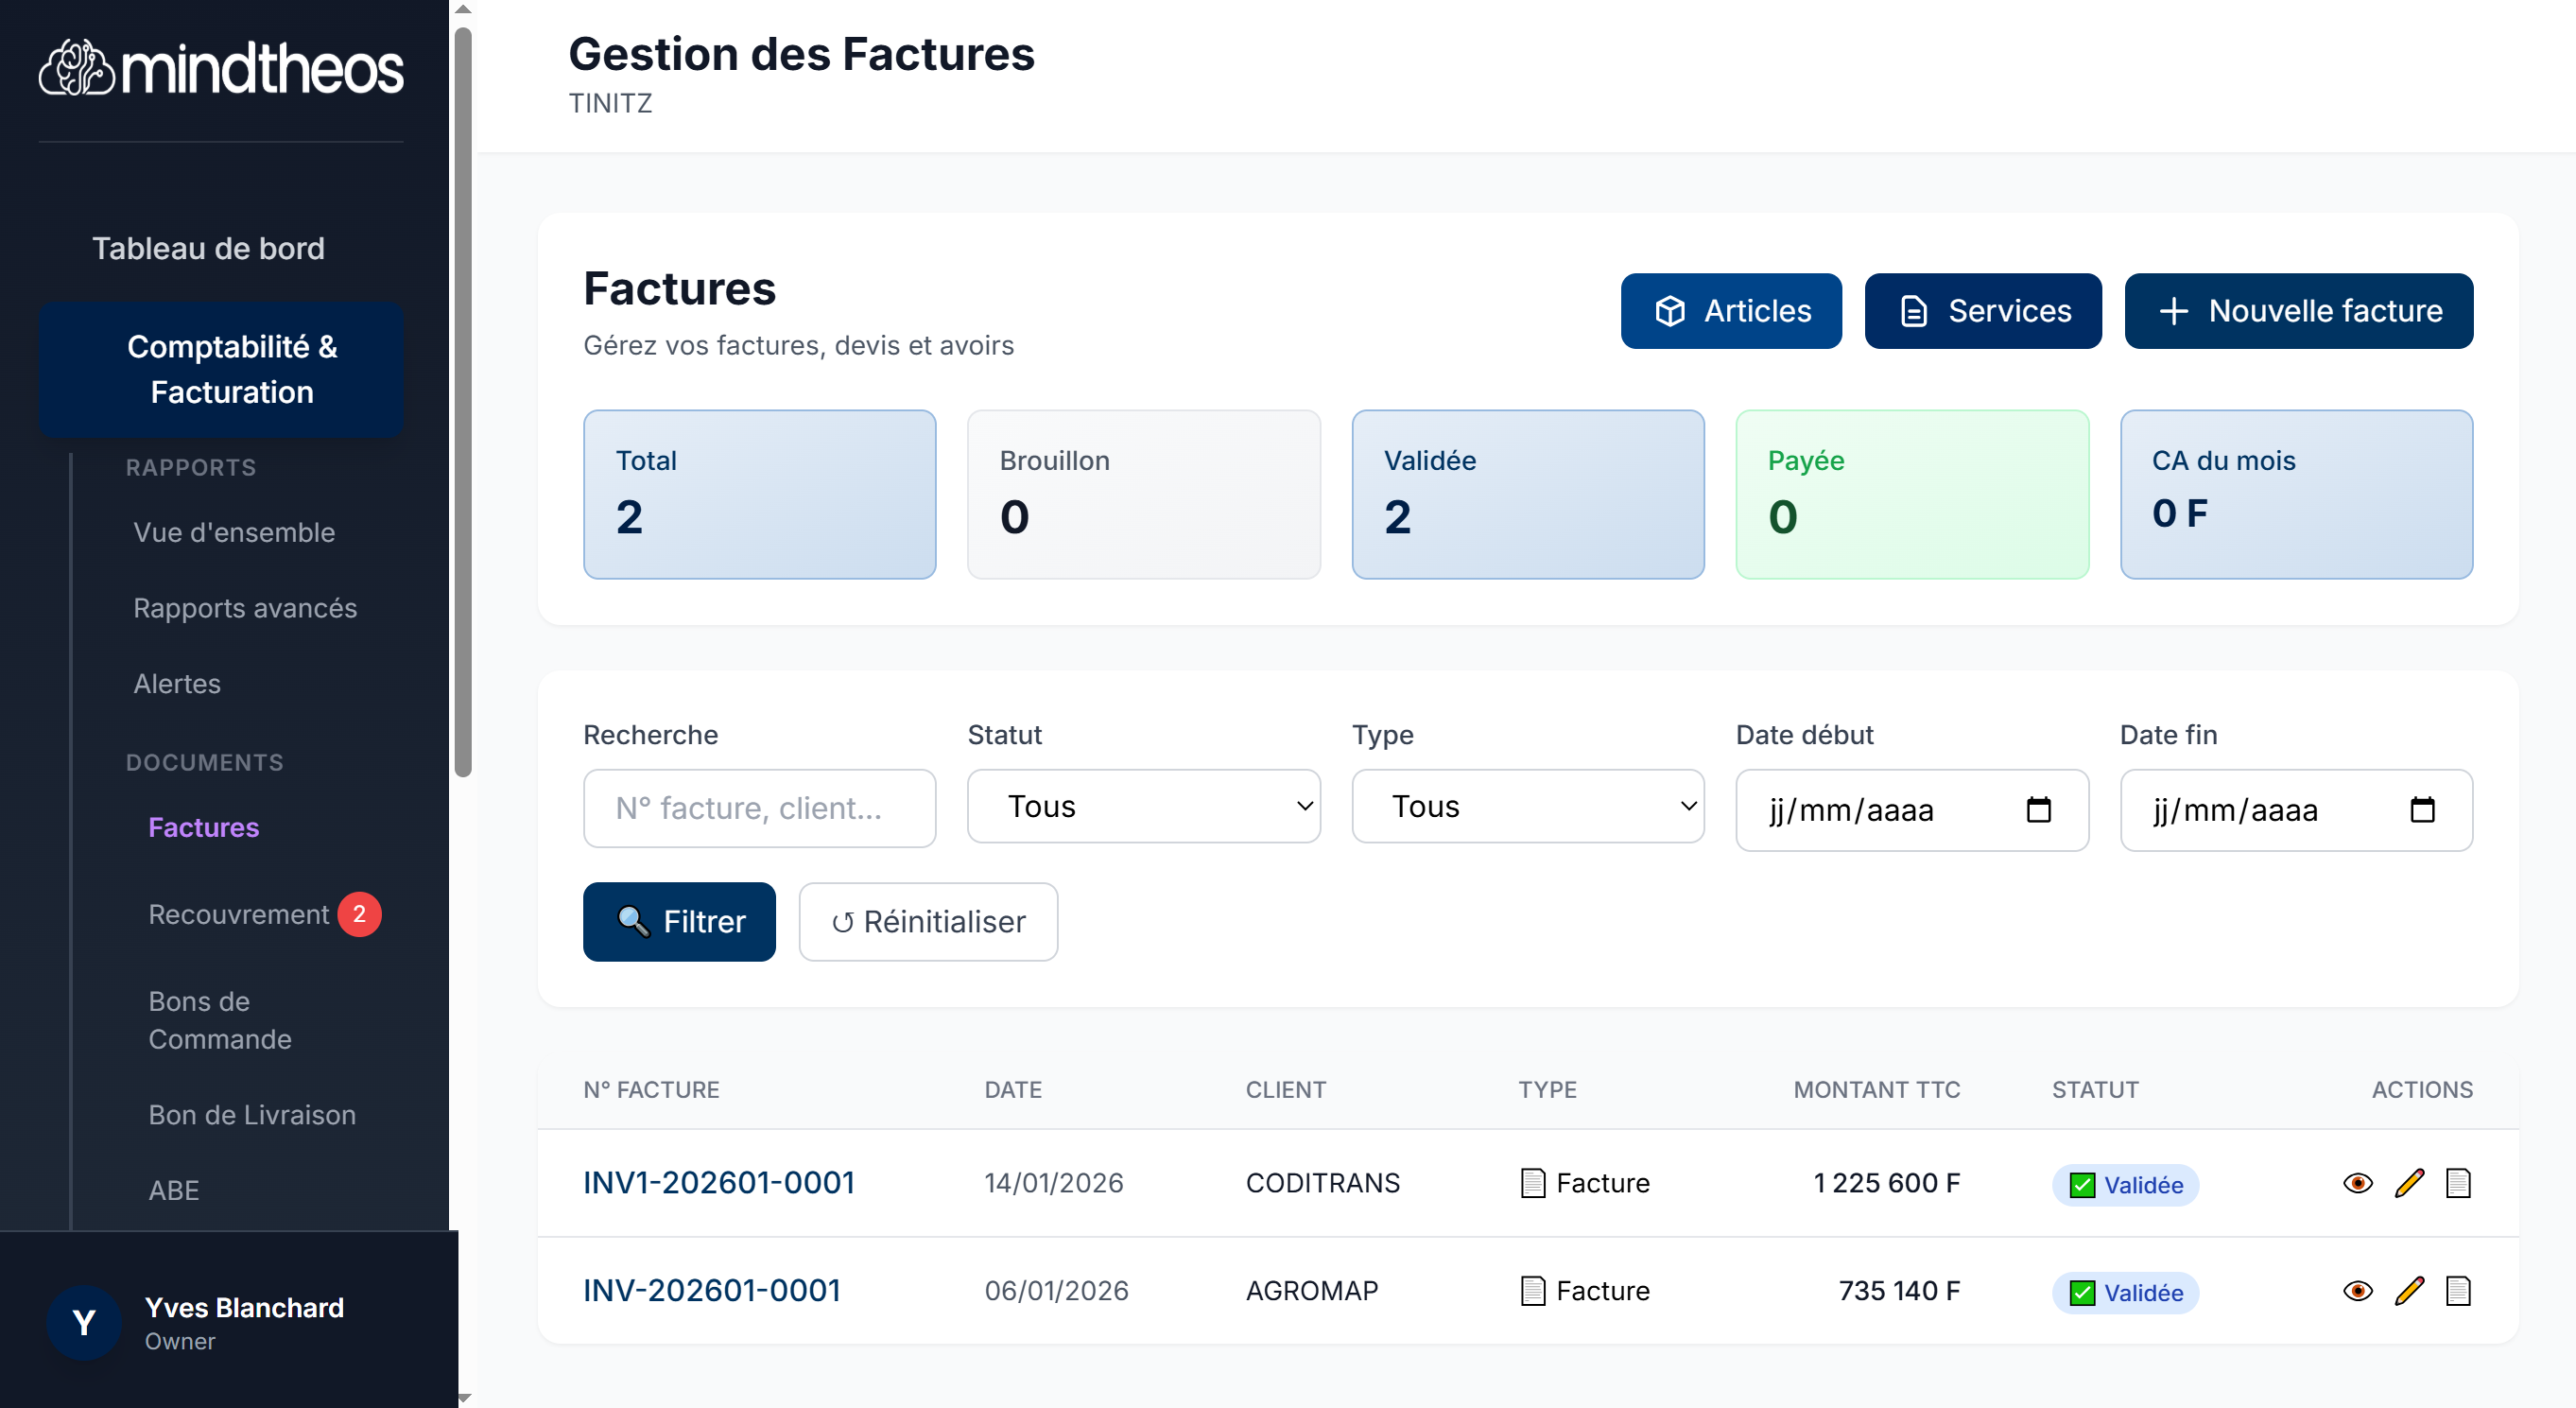This screenshot has width=2576, height=1408.
Task: Click pencil icon on AGROMAP invoice row
Action: tap(2409, 1291)
